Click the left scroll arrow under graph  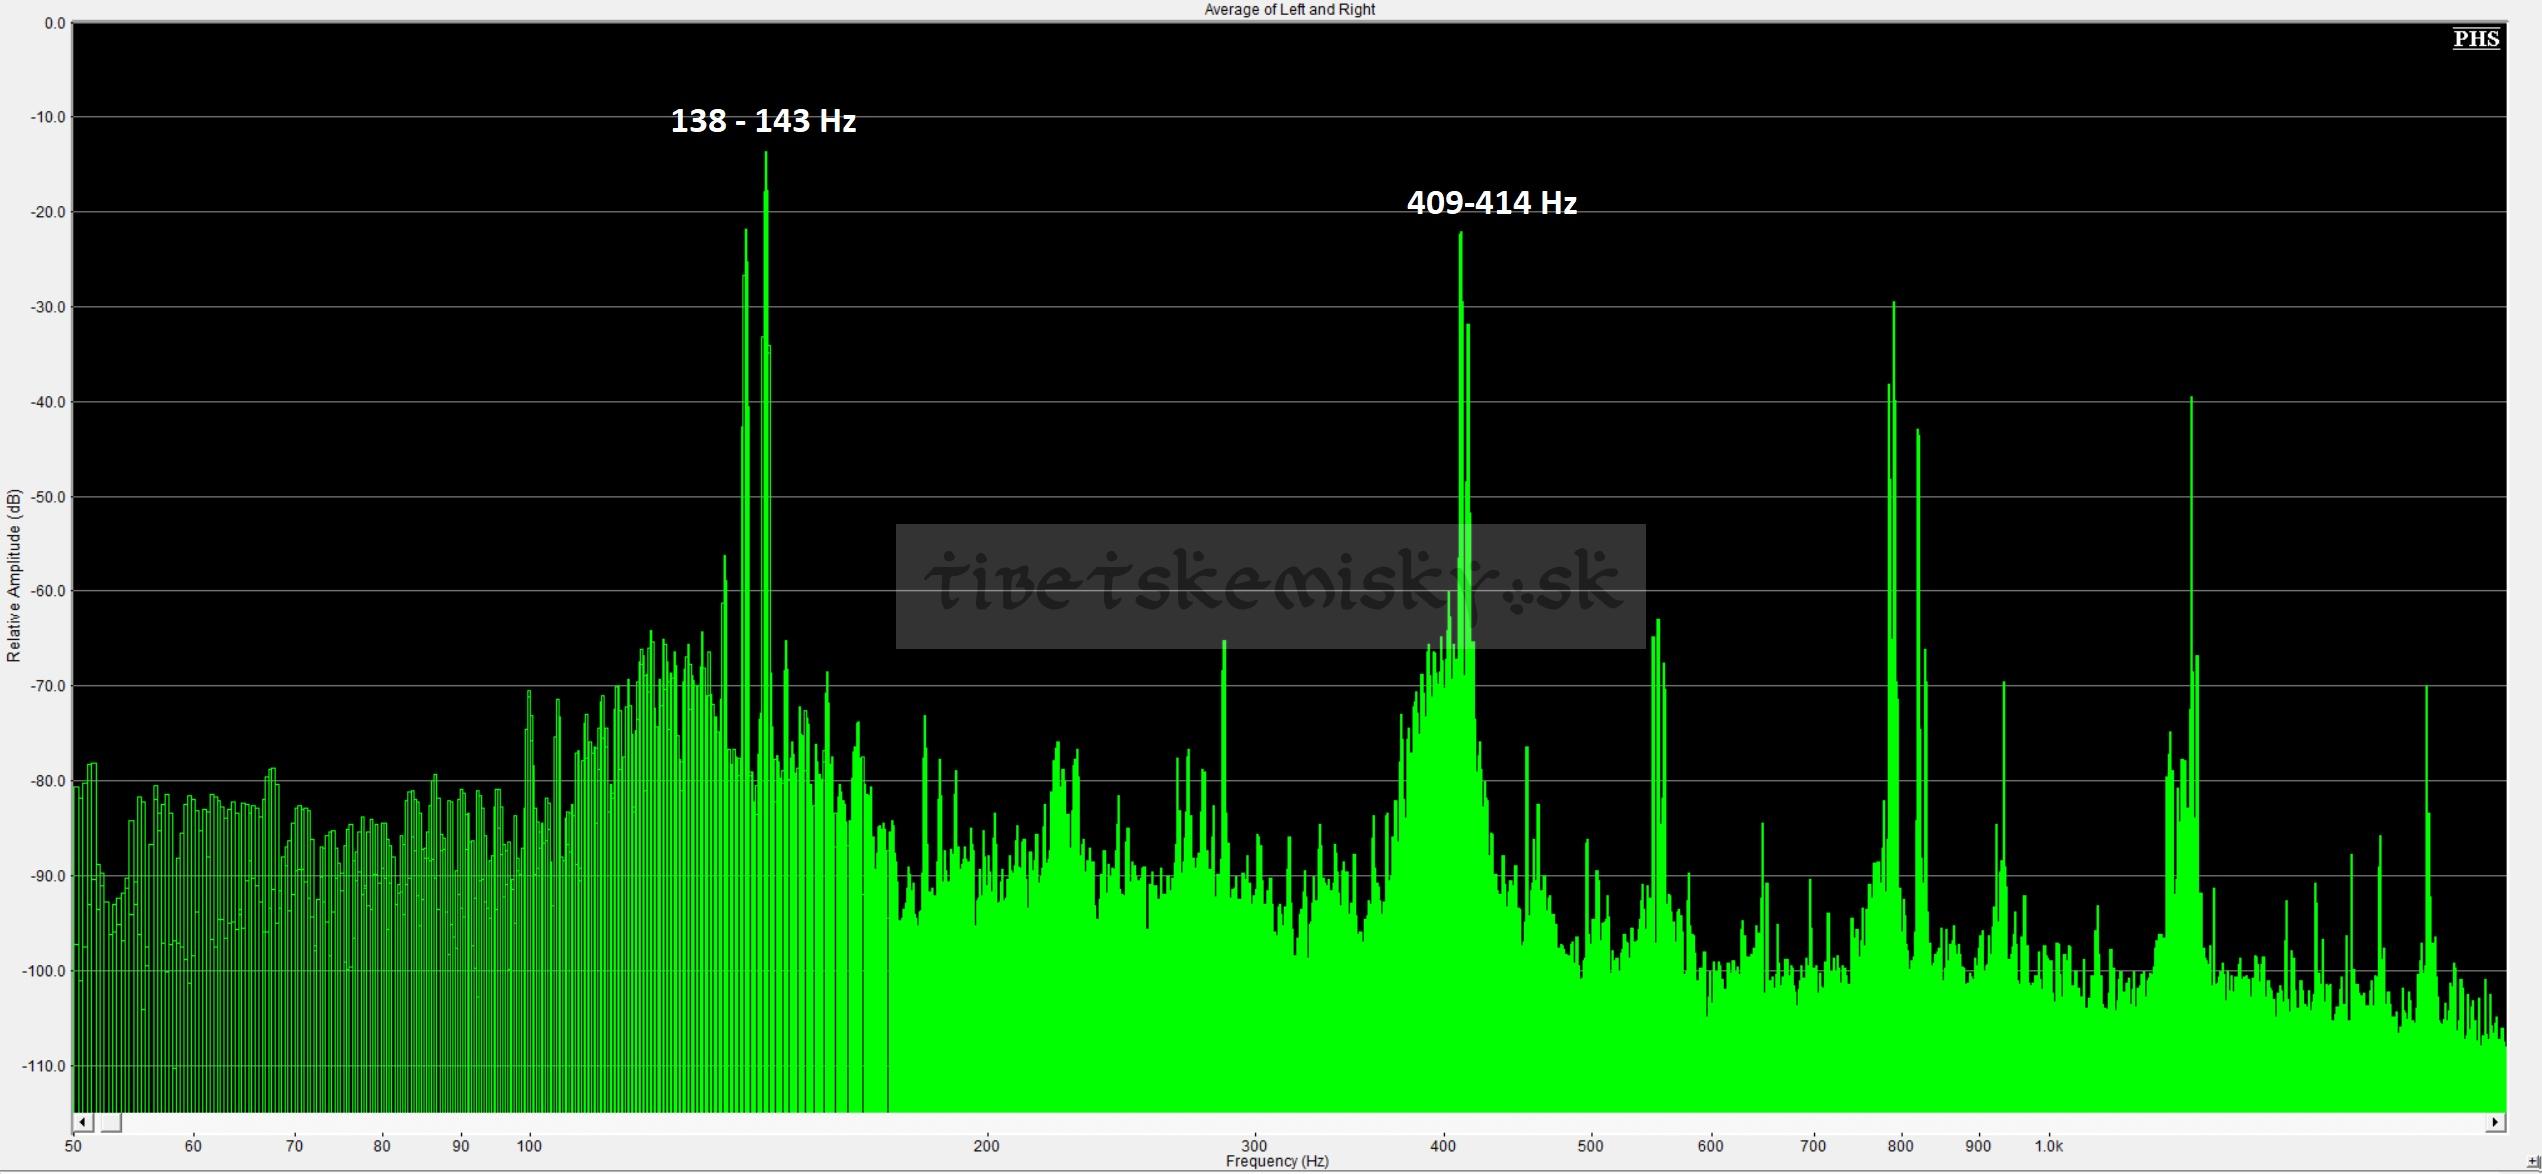pos(83,1122)
